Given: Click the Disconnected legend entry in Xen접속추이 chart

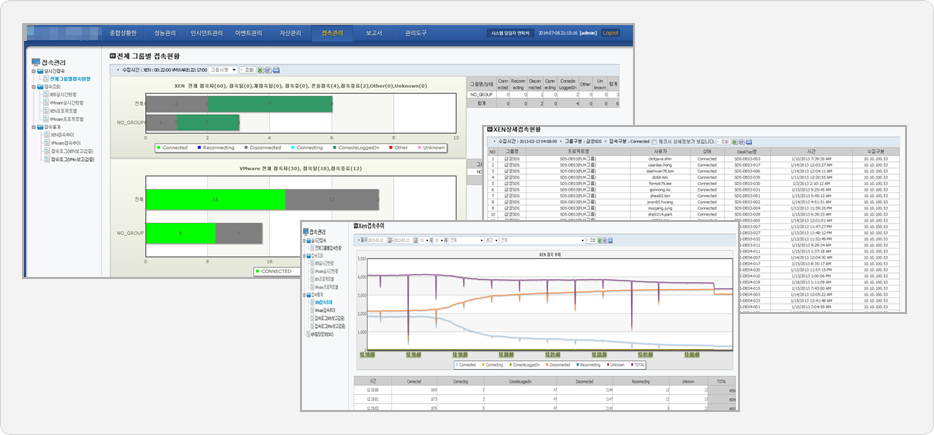Looking at the screenshot, I should pyautogui.click(x=558, y=365).
